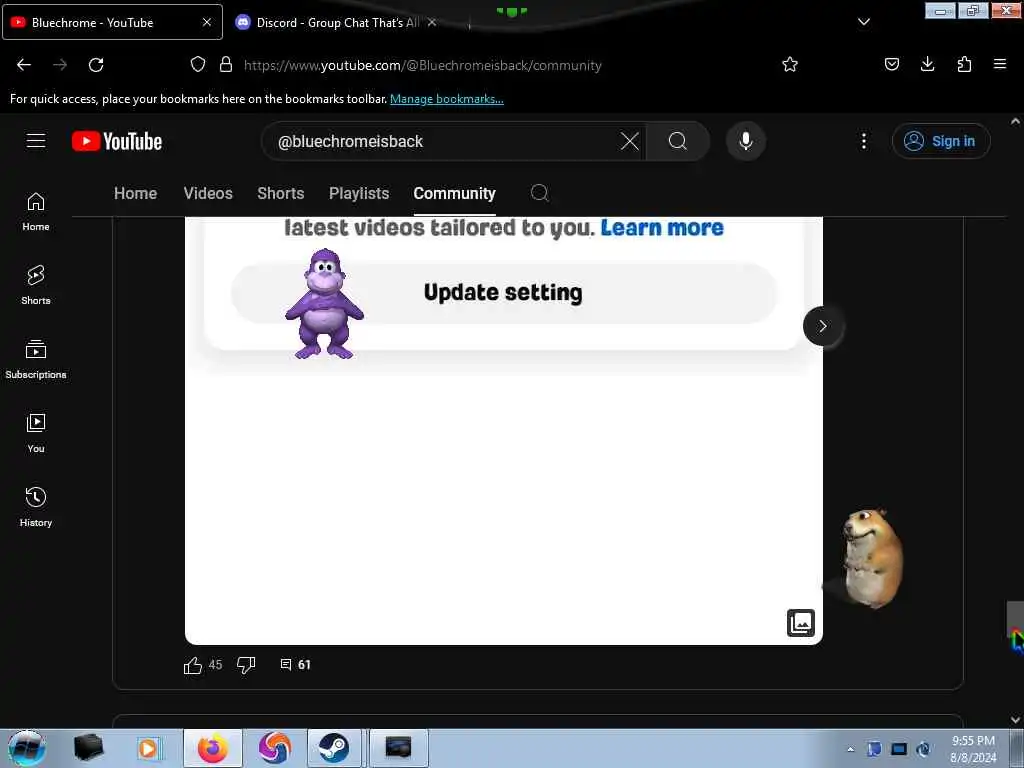The width and height of the screenshot is (1024, 768).
Task: Advance to the next post image
Action: pyautogui.click(x=822, y=326)
